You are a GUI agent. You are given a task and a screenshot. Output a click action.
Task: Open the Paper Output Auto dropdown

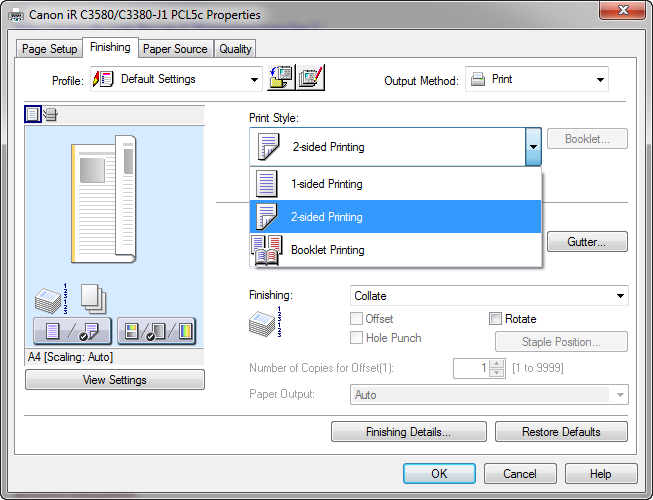point(489,395)
